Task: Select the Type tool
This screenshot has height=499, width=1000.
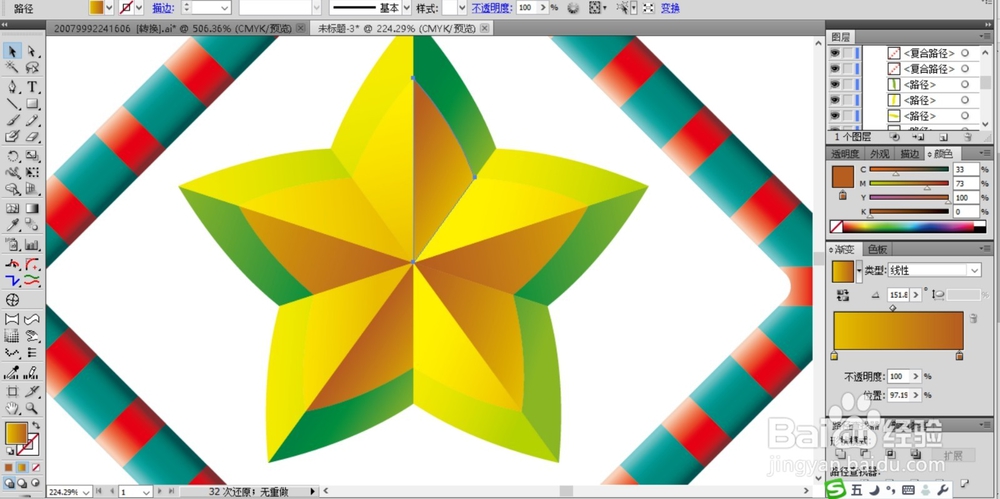Action: (32, 87)
